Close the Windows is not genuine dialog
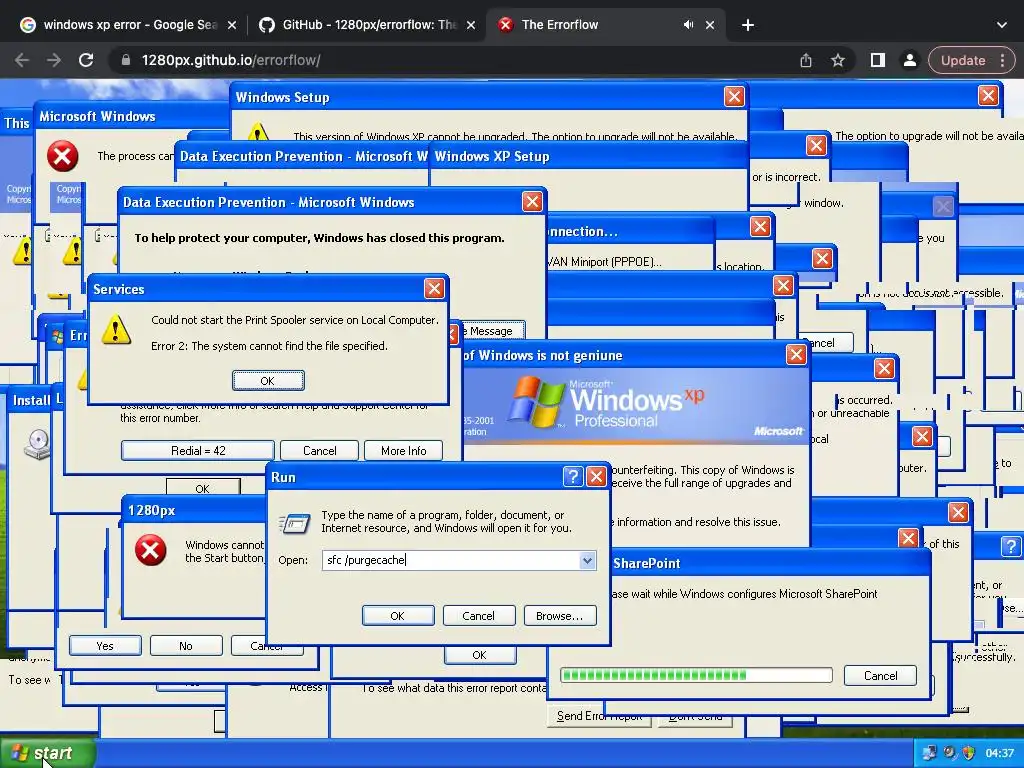 (796, 355)
